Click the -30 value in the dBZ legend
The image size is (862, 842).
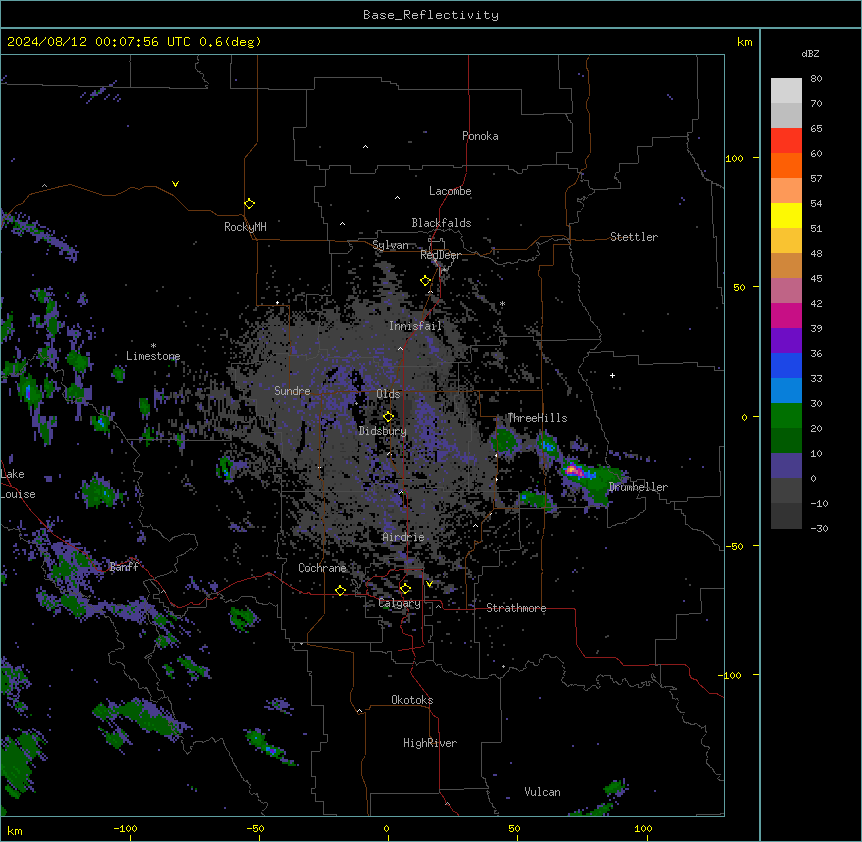tap(819, 529)
